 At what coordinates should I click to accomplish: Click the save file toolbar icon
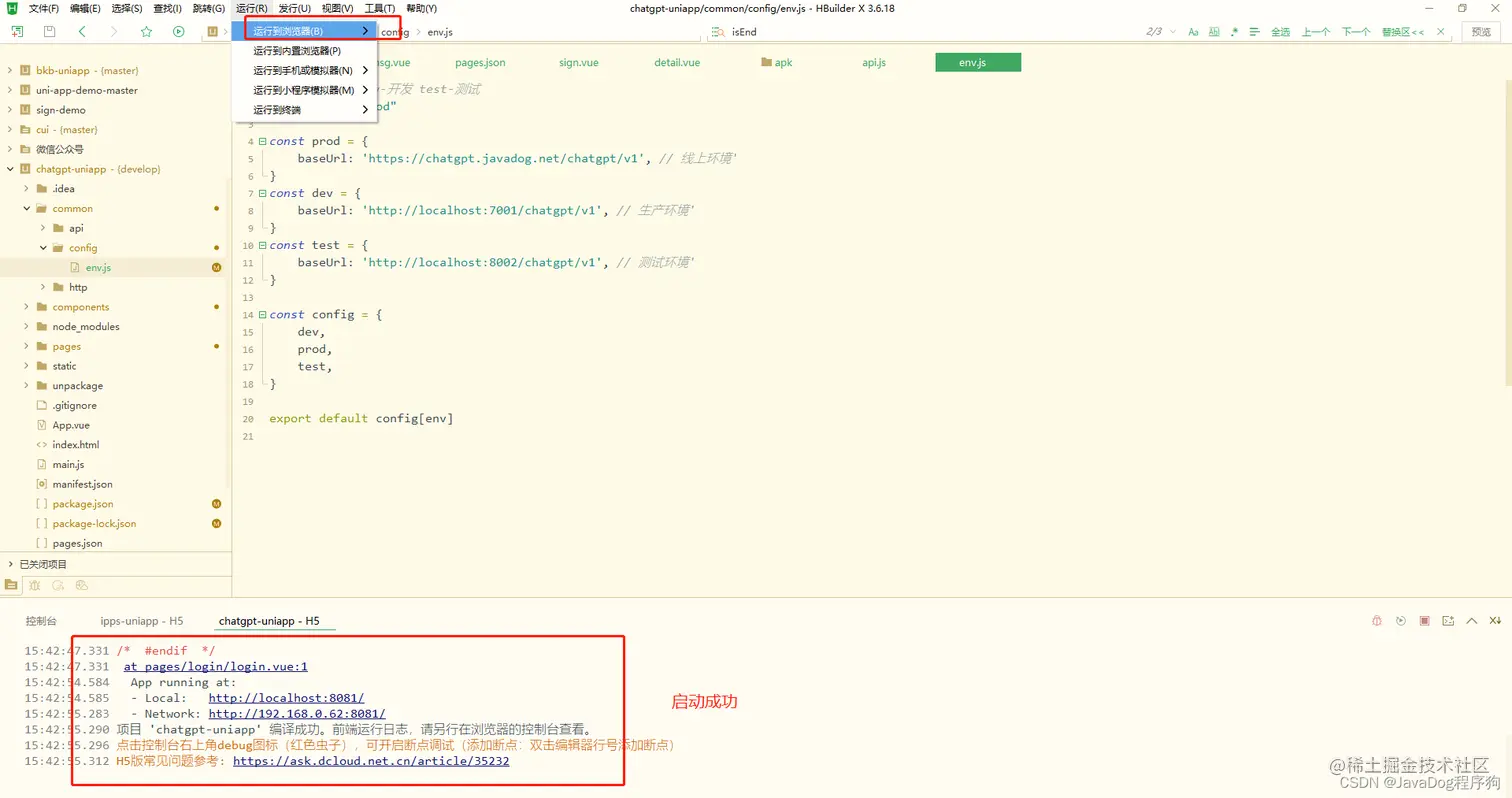coord(49,32)
